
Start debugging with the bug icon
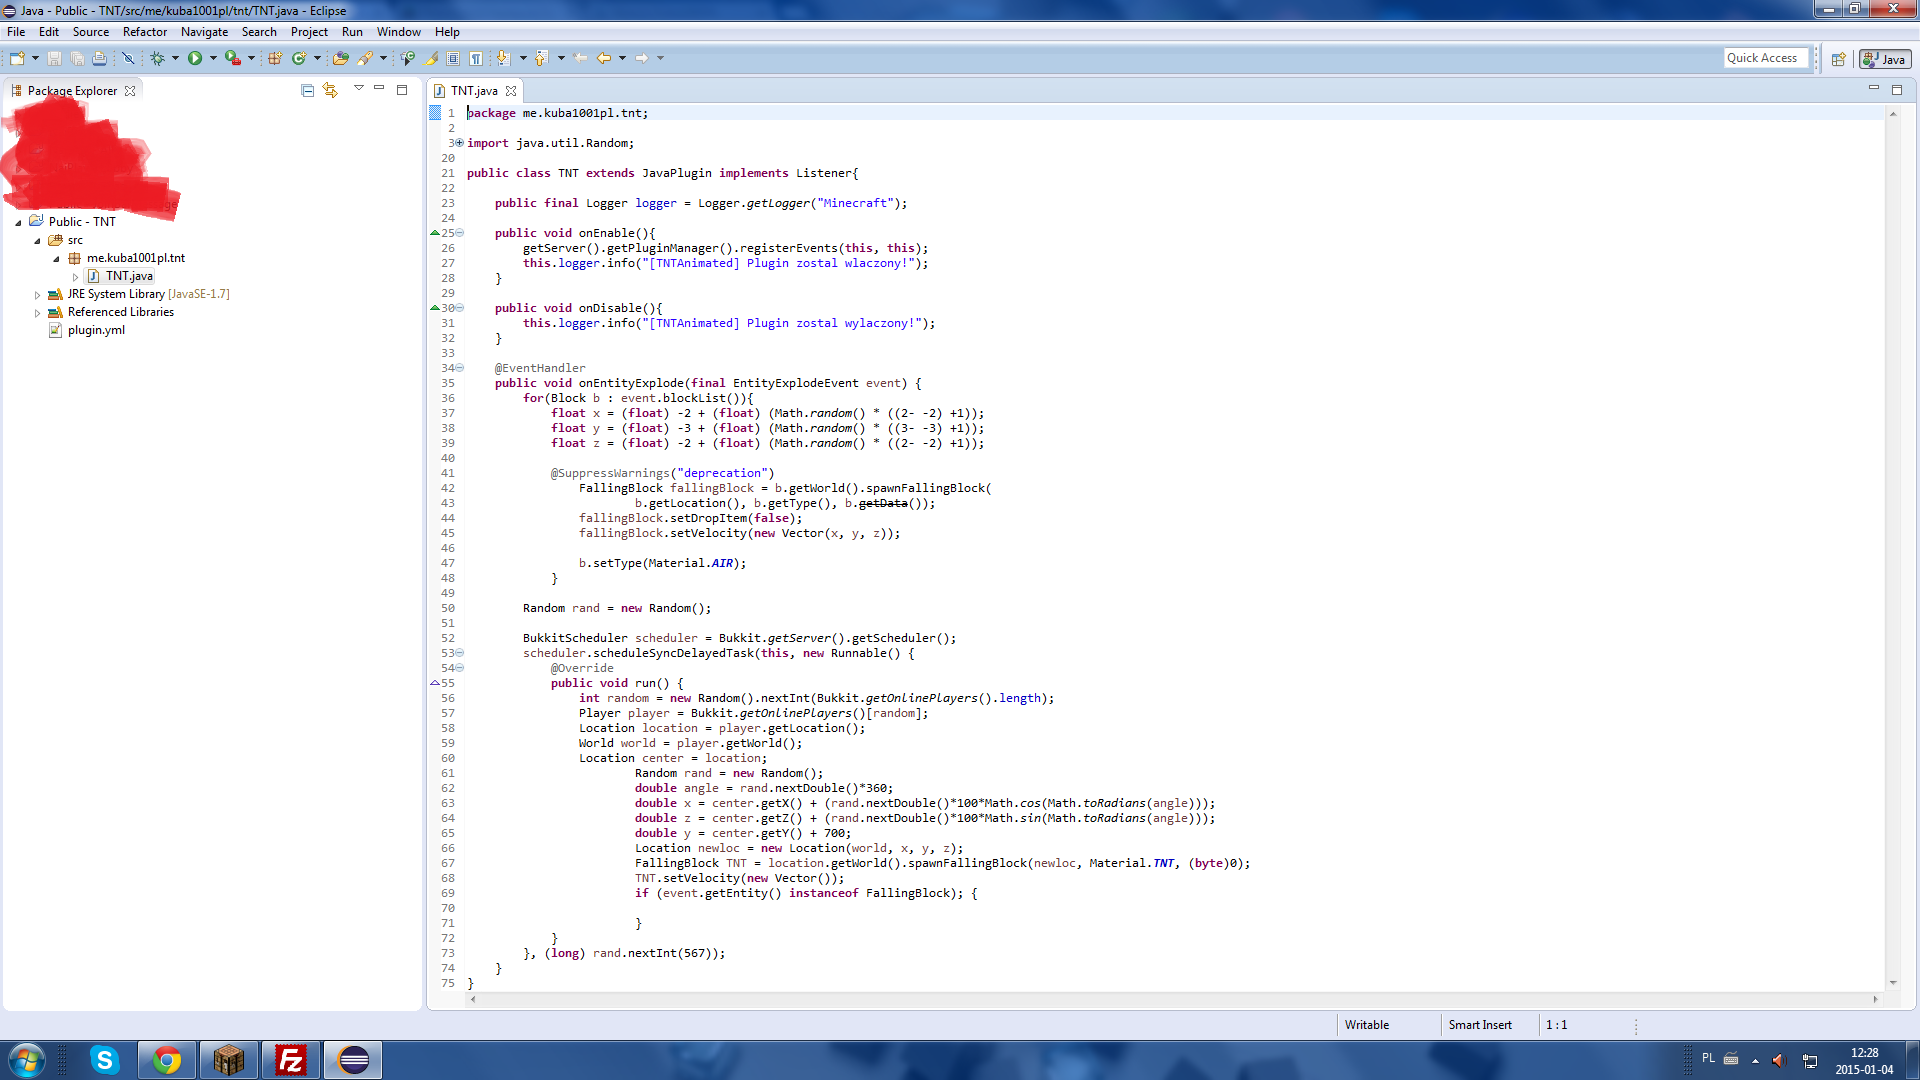click(157, 58)
